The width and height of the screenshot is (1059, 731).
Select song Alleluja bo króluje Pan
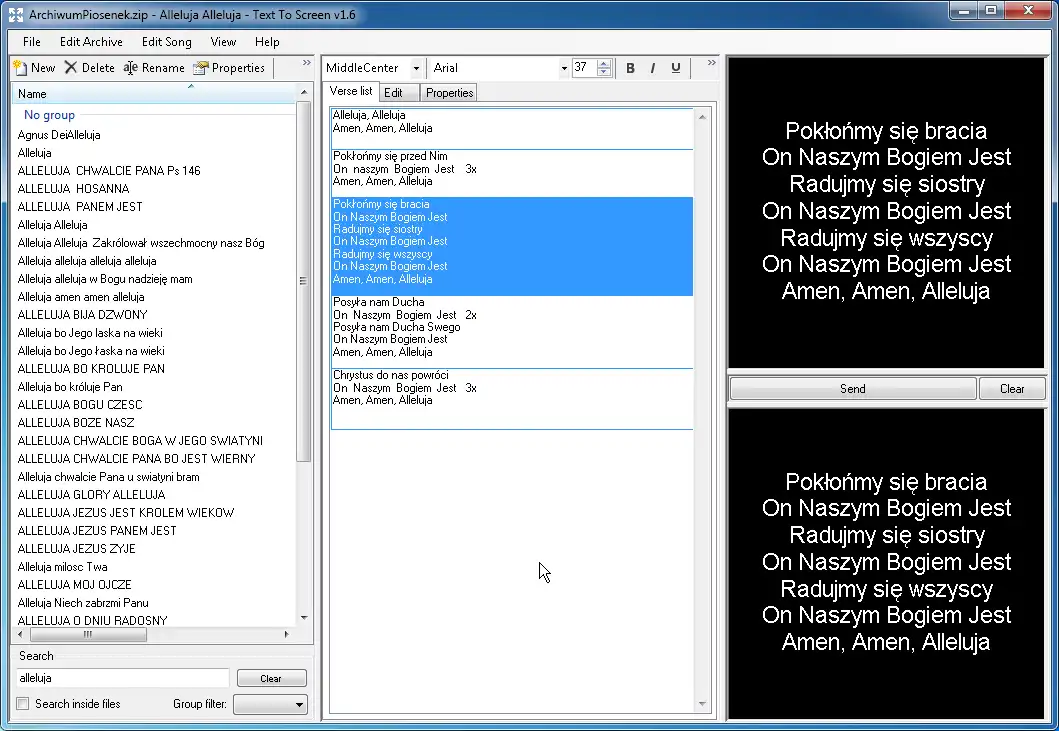click(70, 386)
